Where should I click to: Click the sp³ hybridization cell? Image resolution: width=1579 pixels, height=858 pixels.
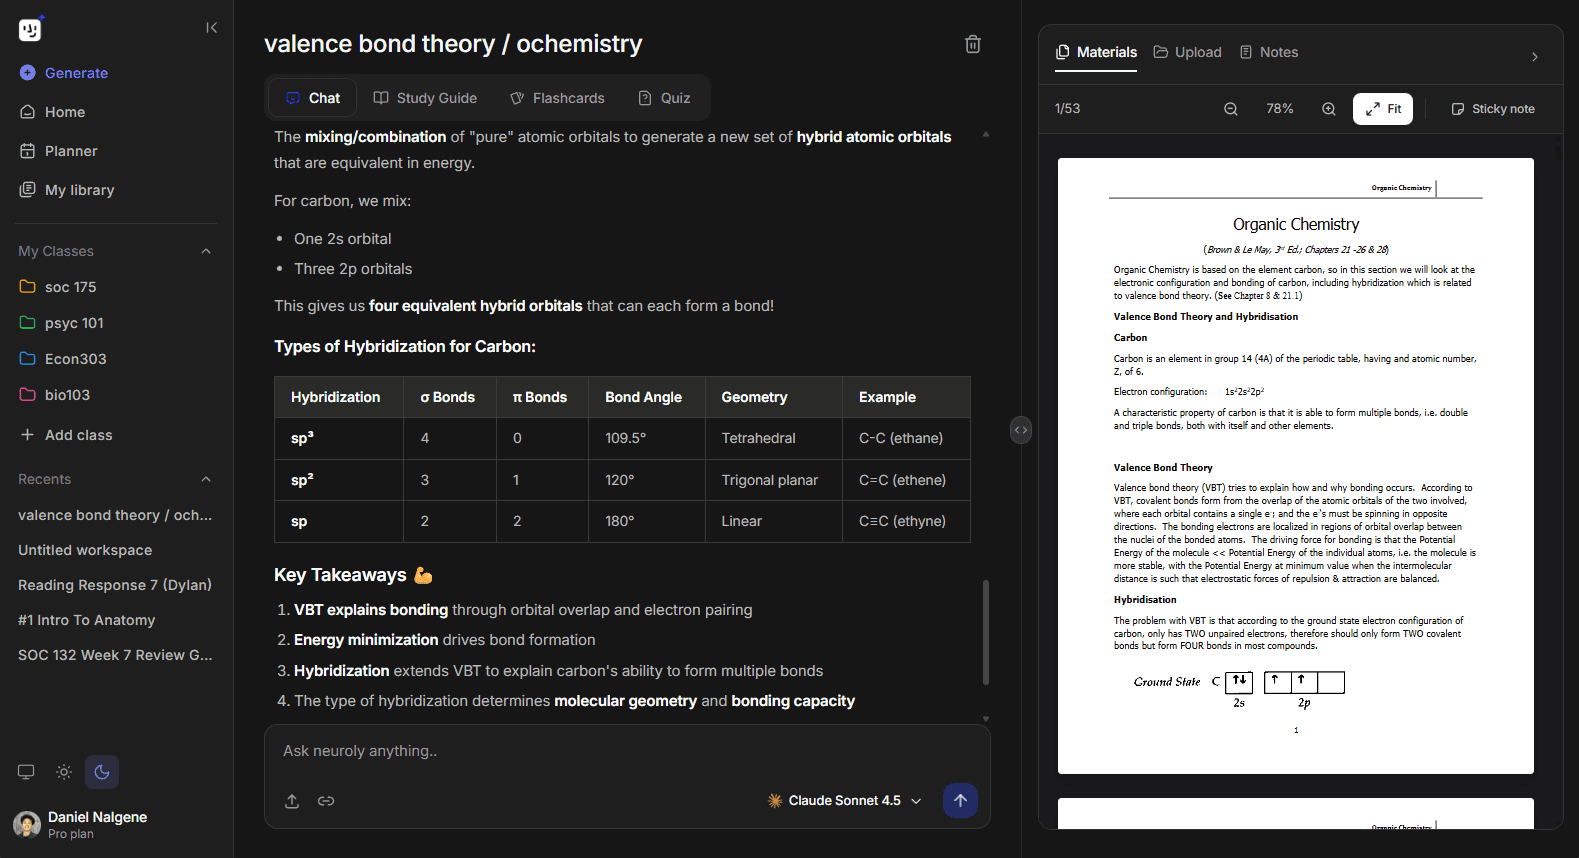(339, 438)
